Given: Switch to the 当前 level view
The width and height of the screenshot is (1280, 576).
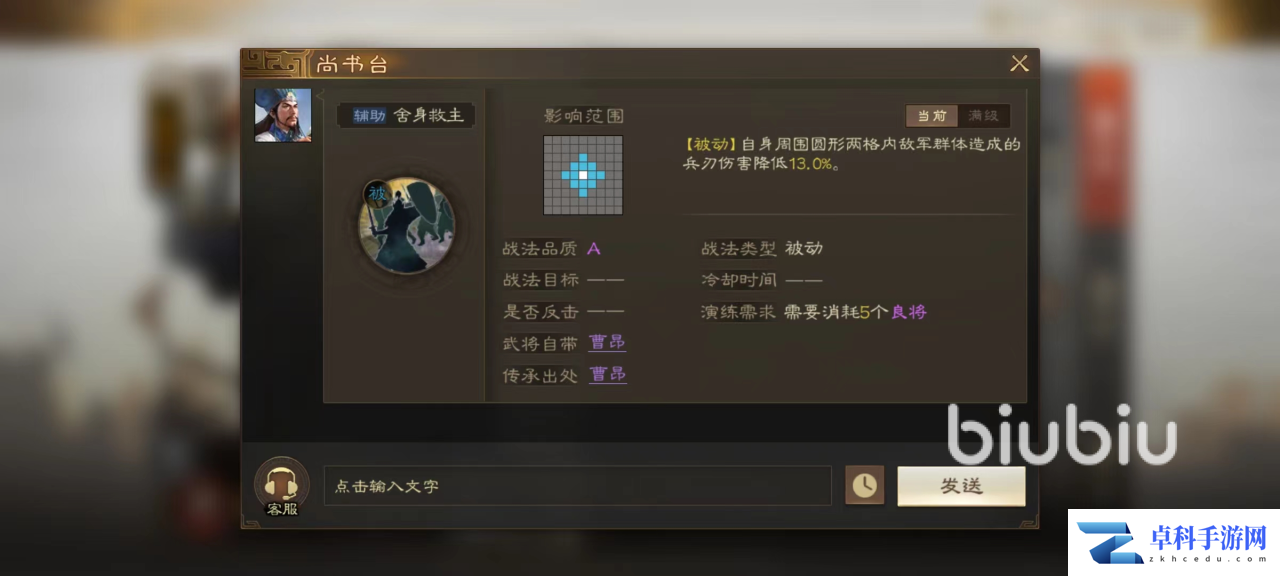Looking at the screenshot, I should pos(932,116).
